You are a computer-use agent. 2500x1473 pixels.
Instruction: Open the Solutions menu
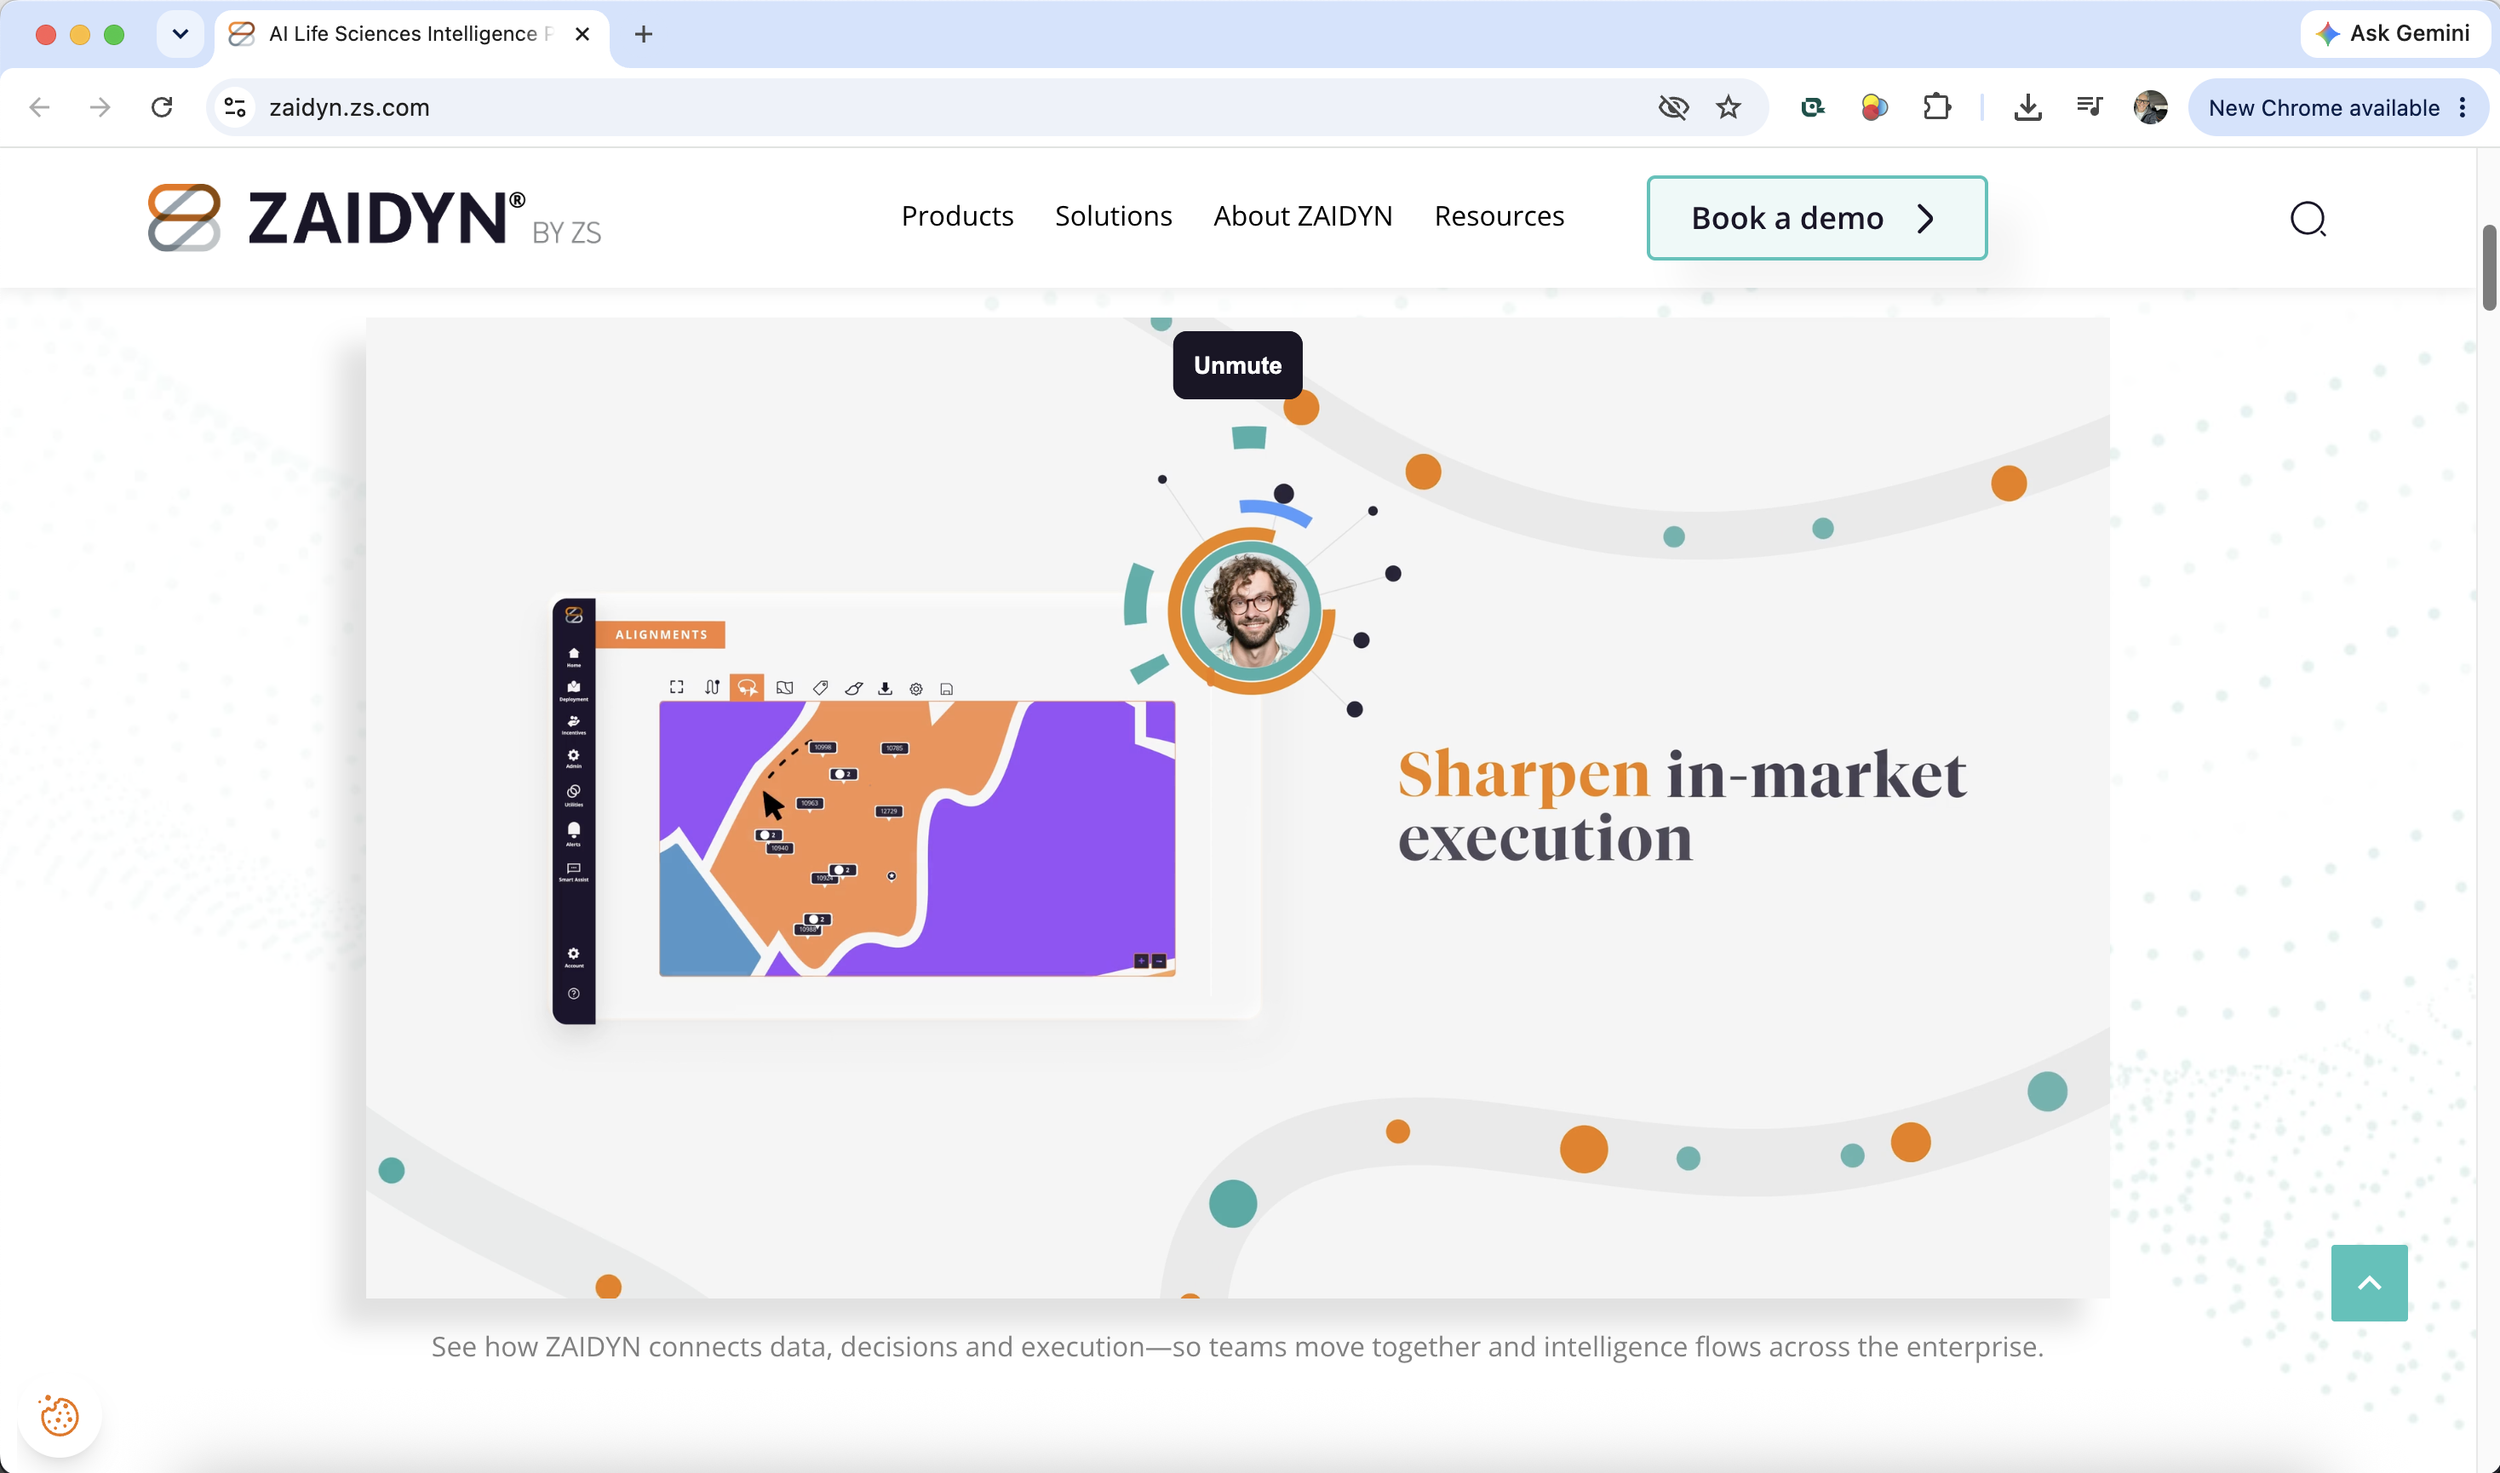[x=1113, y=216]
